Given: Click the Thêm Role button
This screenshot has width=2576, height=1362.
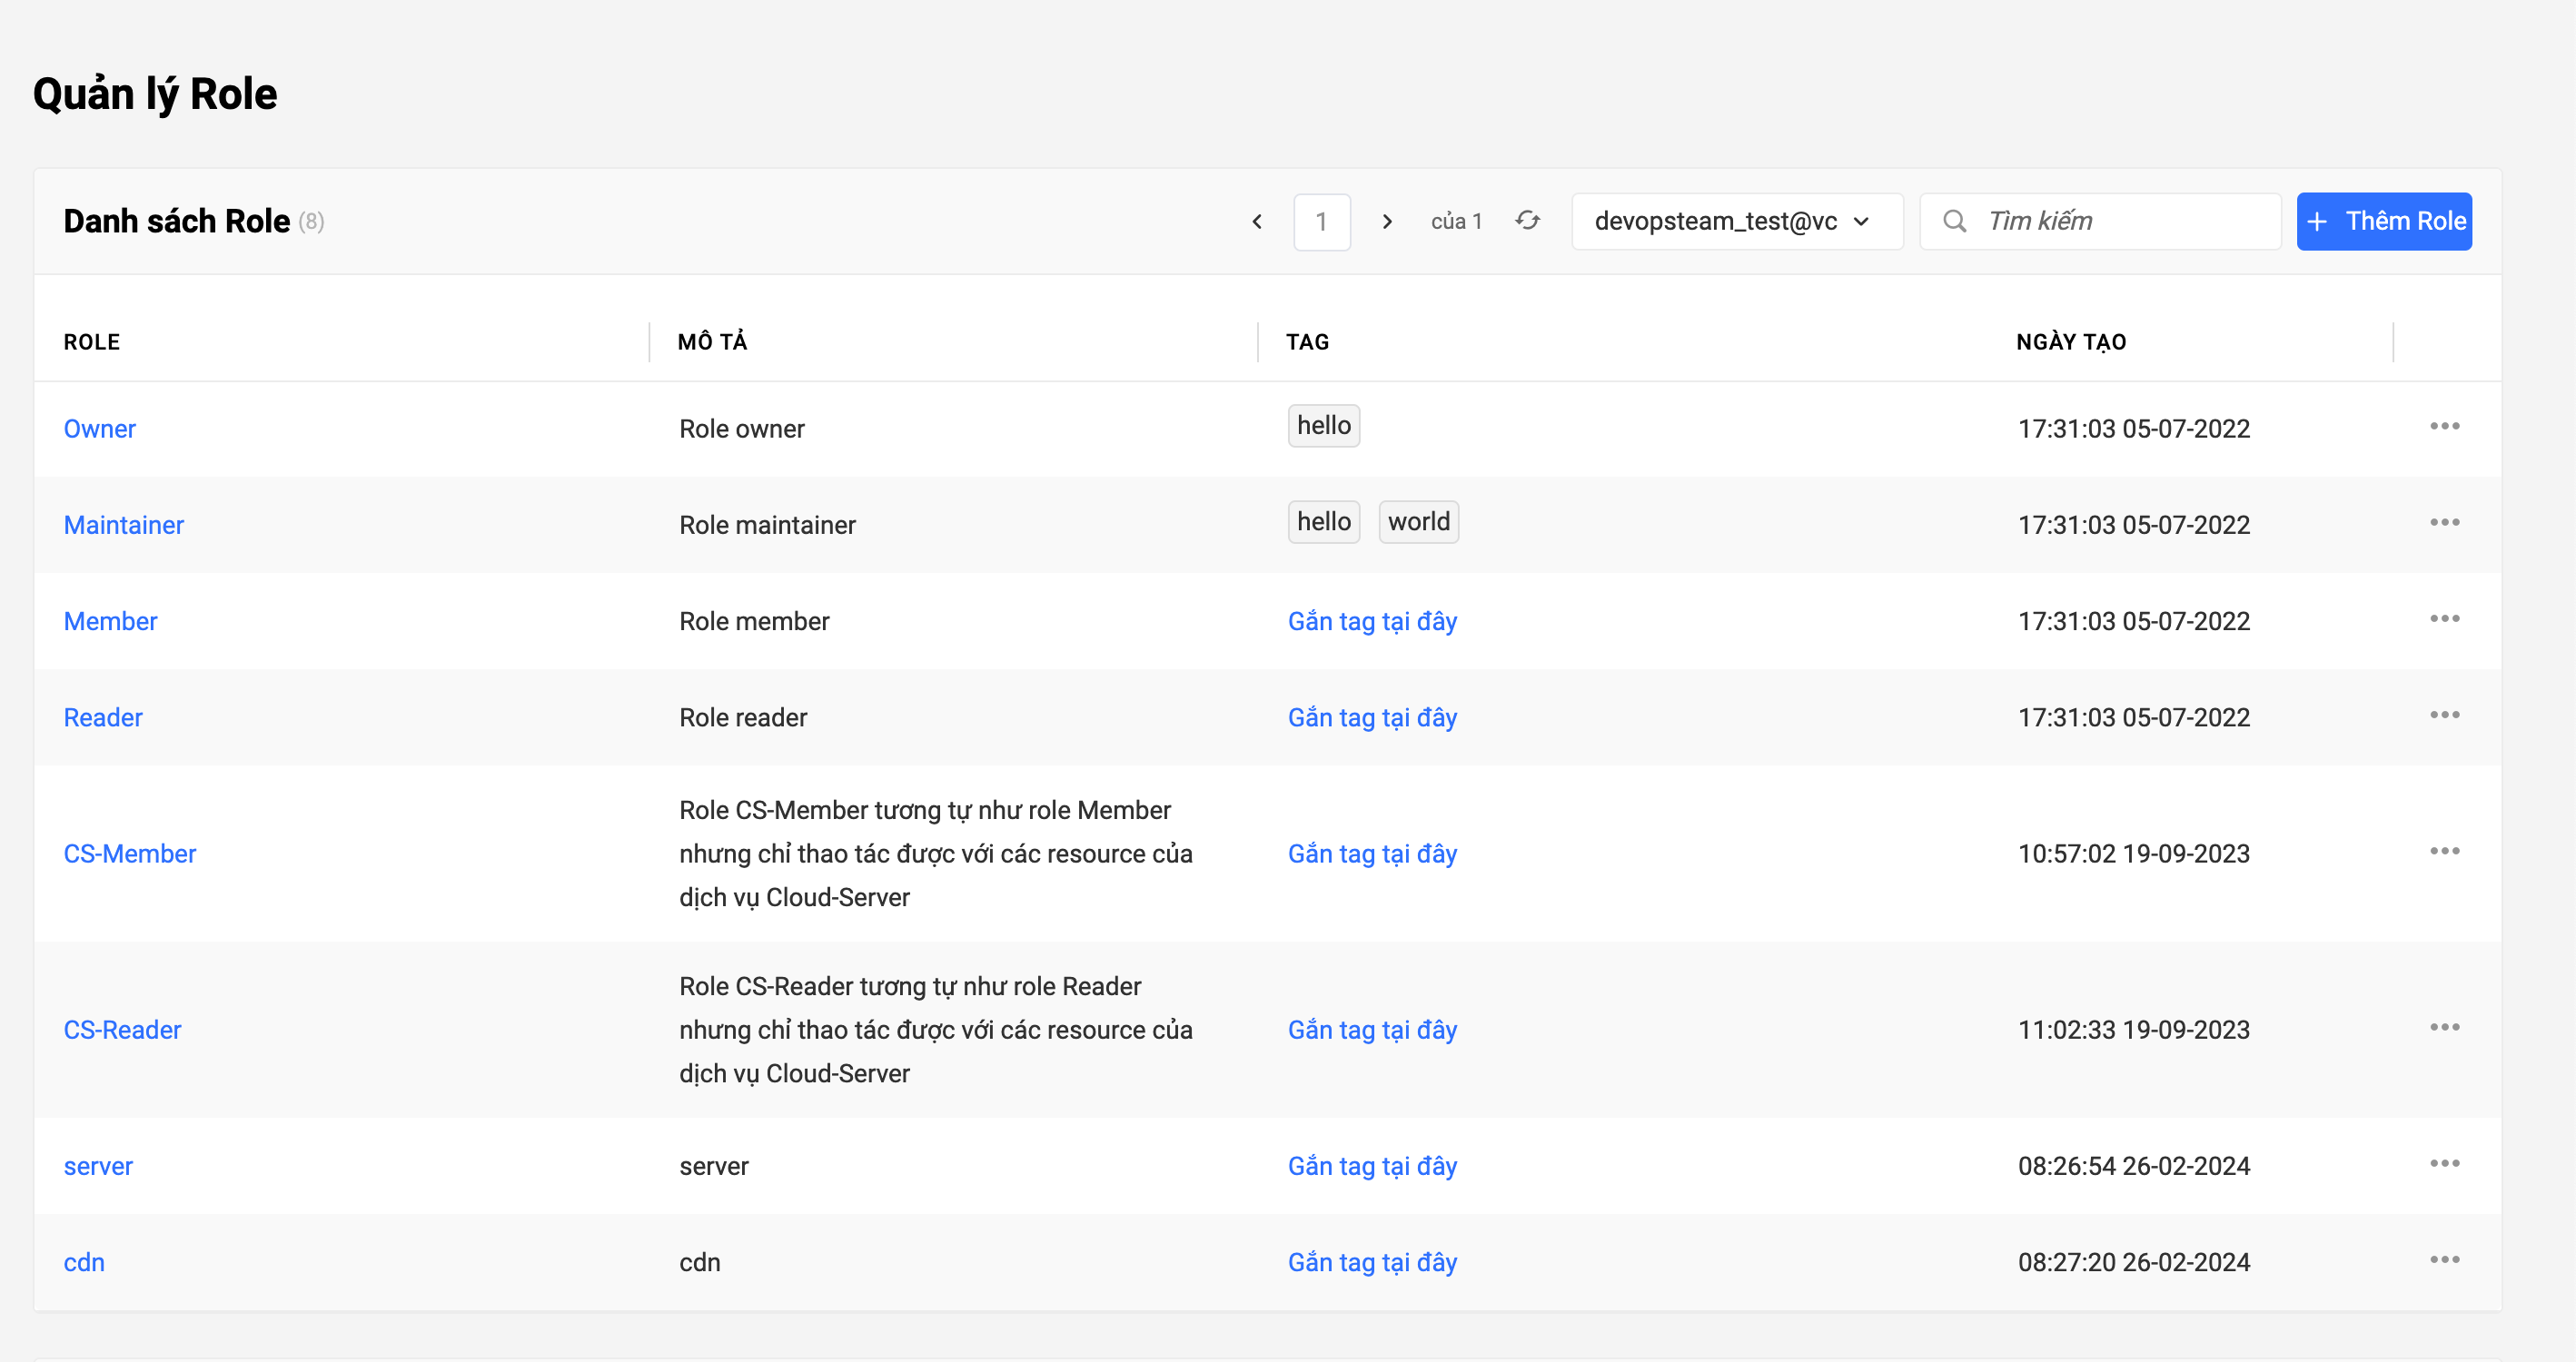Looking at the screenshot, I should 2383,221.
